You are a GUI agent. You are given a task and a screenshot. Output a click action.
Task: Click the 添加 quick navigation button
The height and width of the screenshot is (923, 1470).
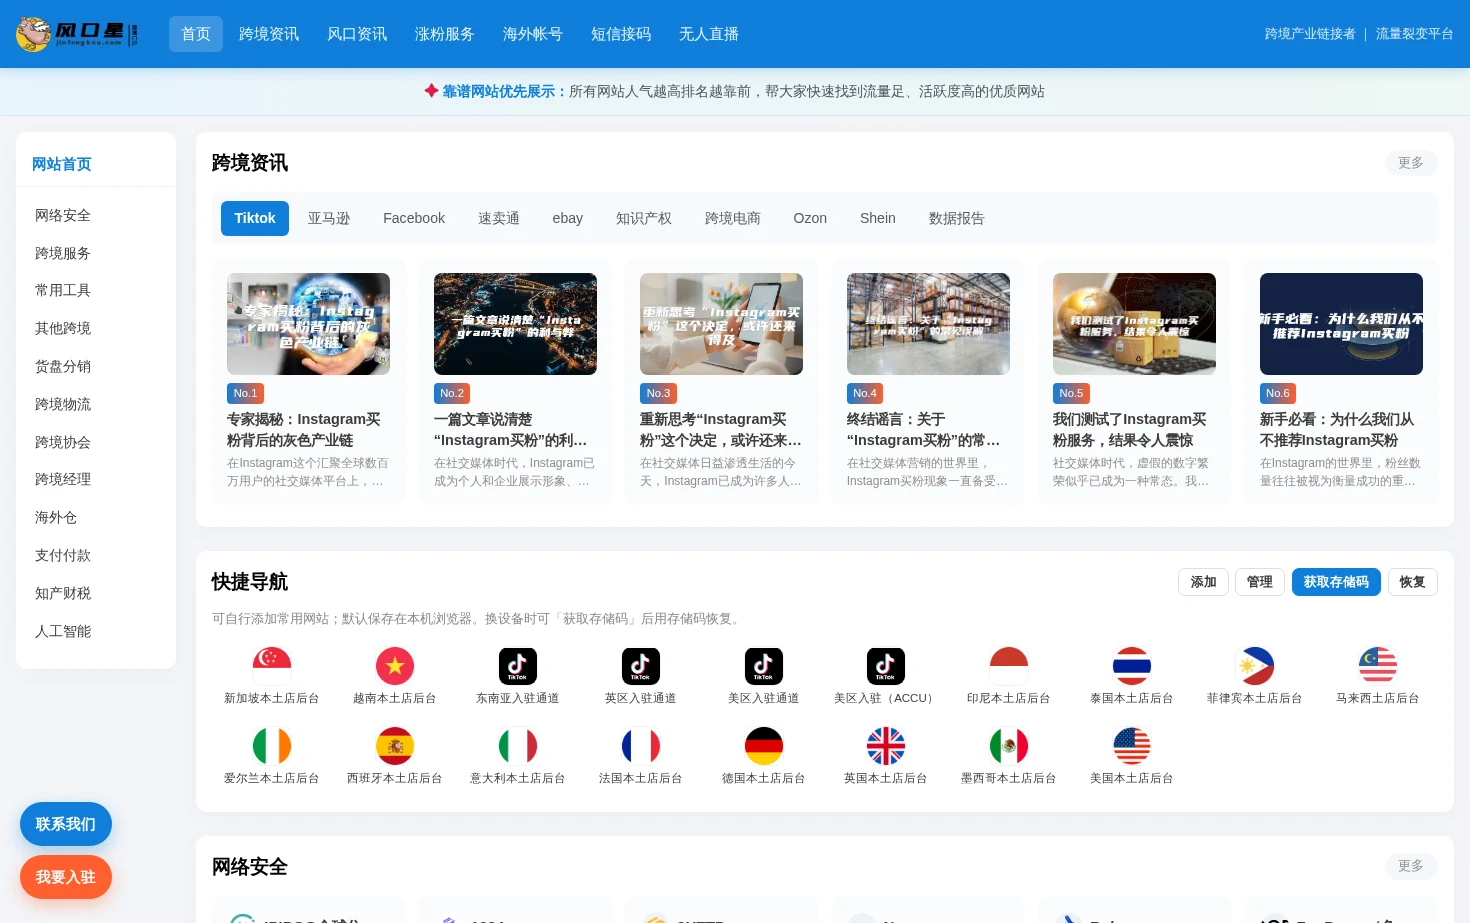(1204, 582)
